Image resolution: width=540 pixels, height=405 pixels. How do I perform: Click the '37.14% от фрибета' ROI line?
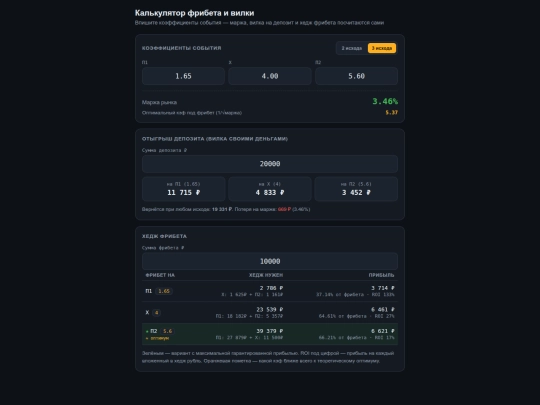[x=355, y=295]
